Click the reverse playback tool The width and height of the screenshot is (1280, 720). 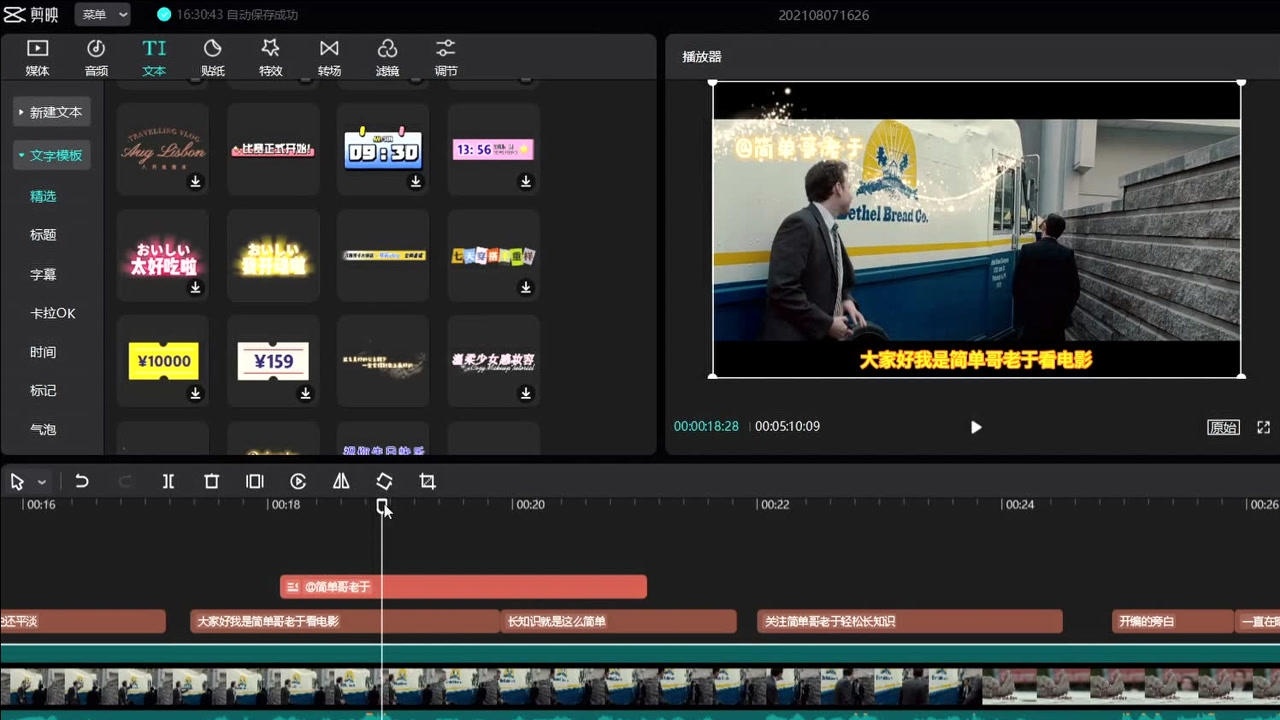298,482
